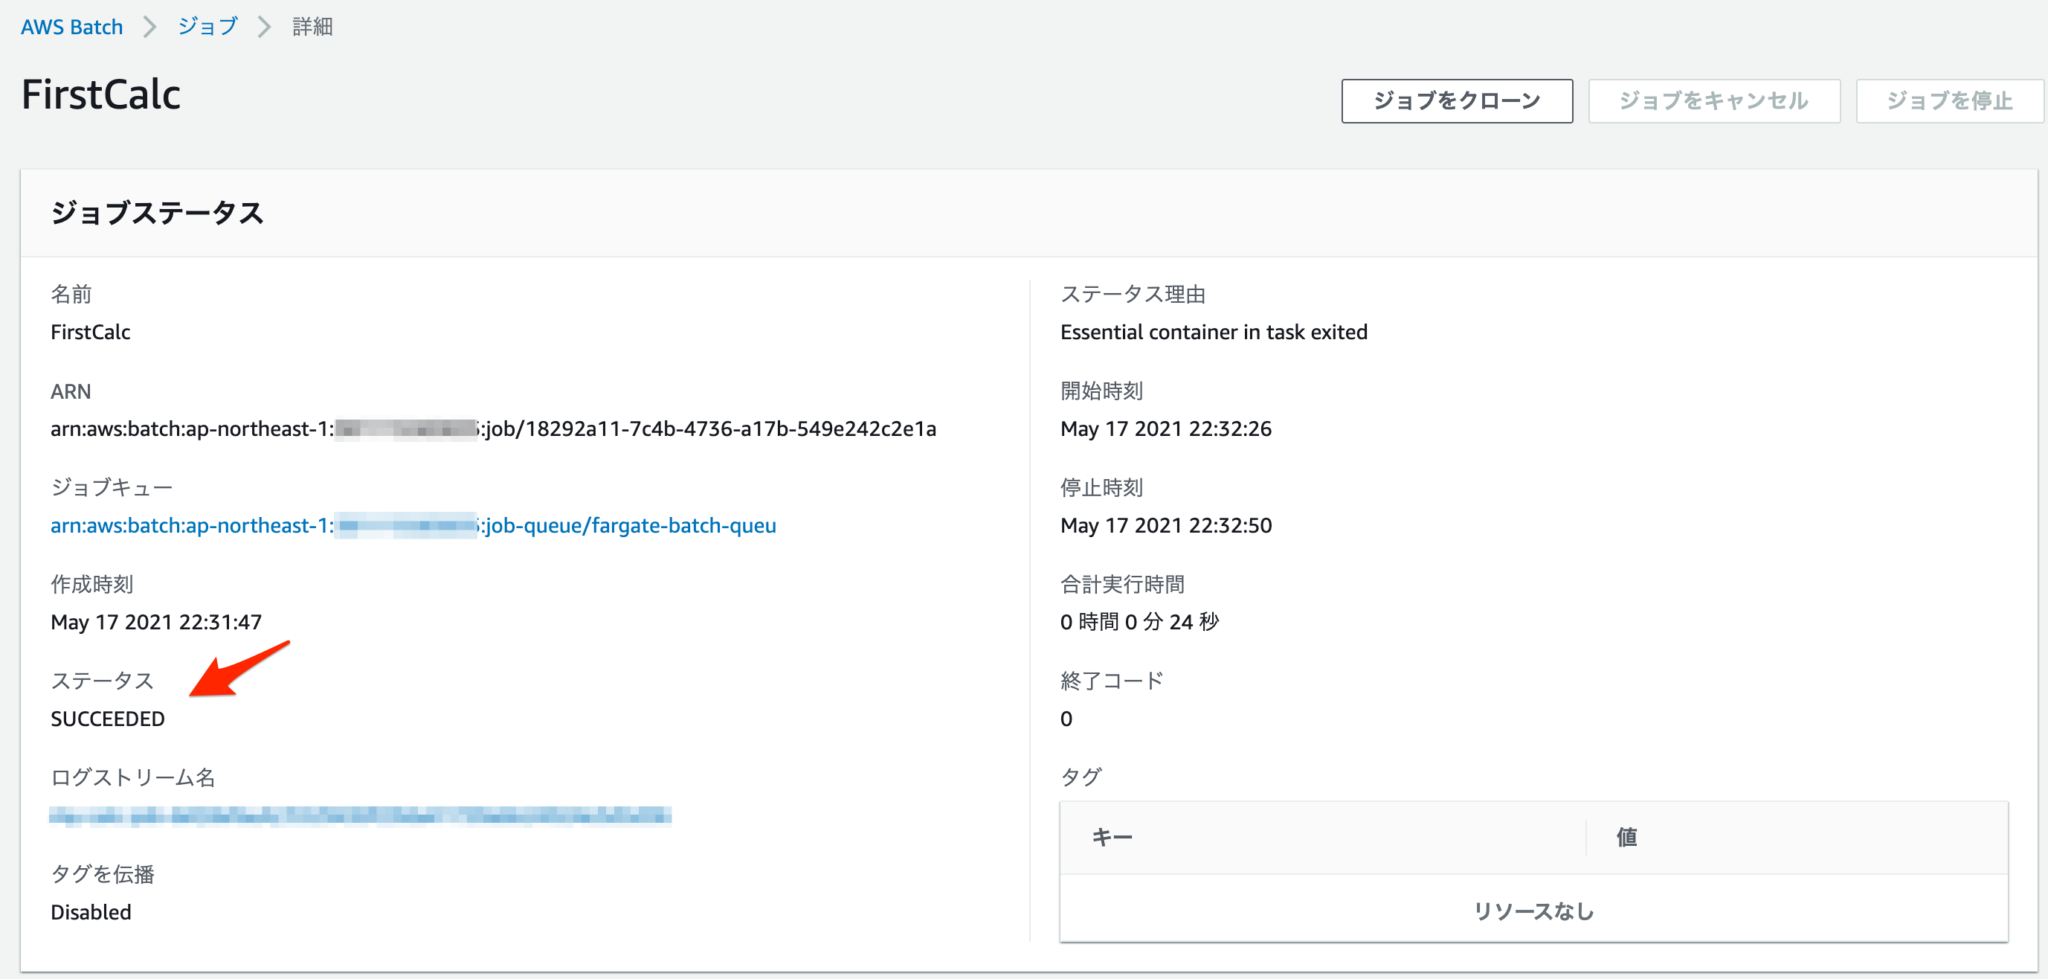The image size is (2048, 979).
Task: Click the タグを伝播 Disabled value
Action: 91,911
